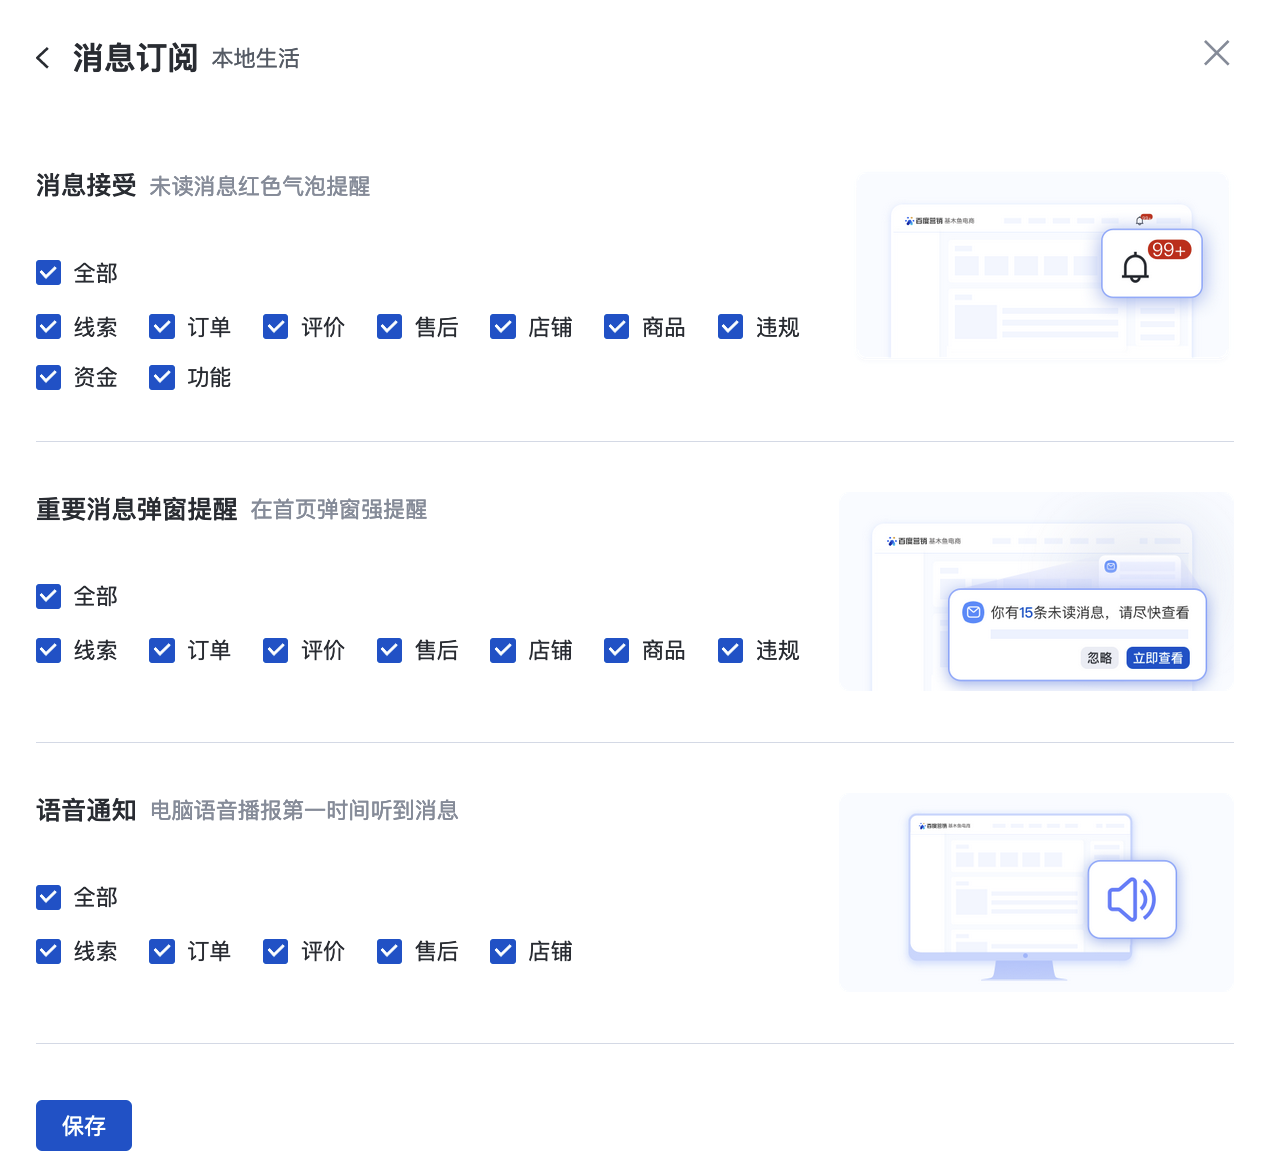Screen dimensions: 1262x1172
Task: Close the 消息订阅 panel with the X
Action: (1216, 53)
